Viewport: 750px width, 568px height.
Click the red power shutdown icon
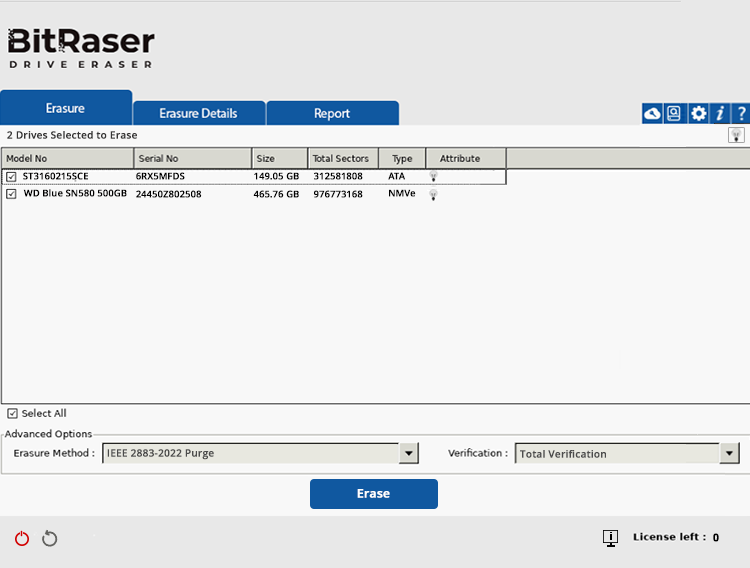(x=22, y=539)
